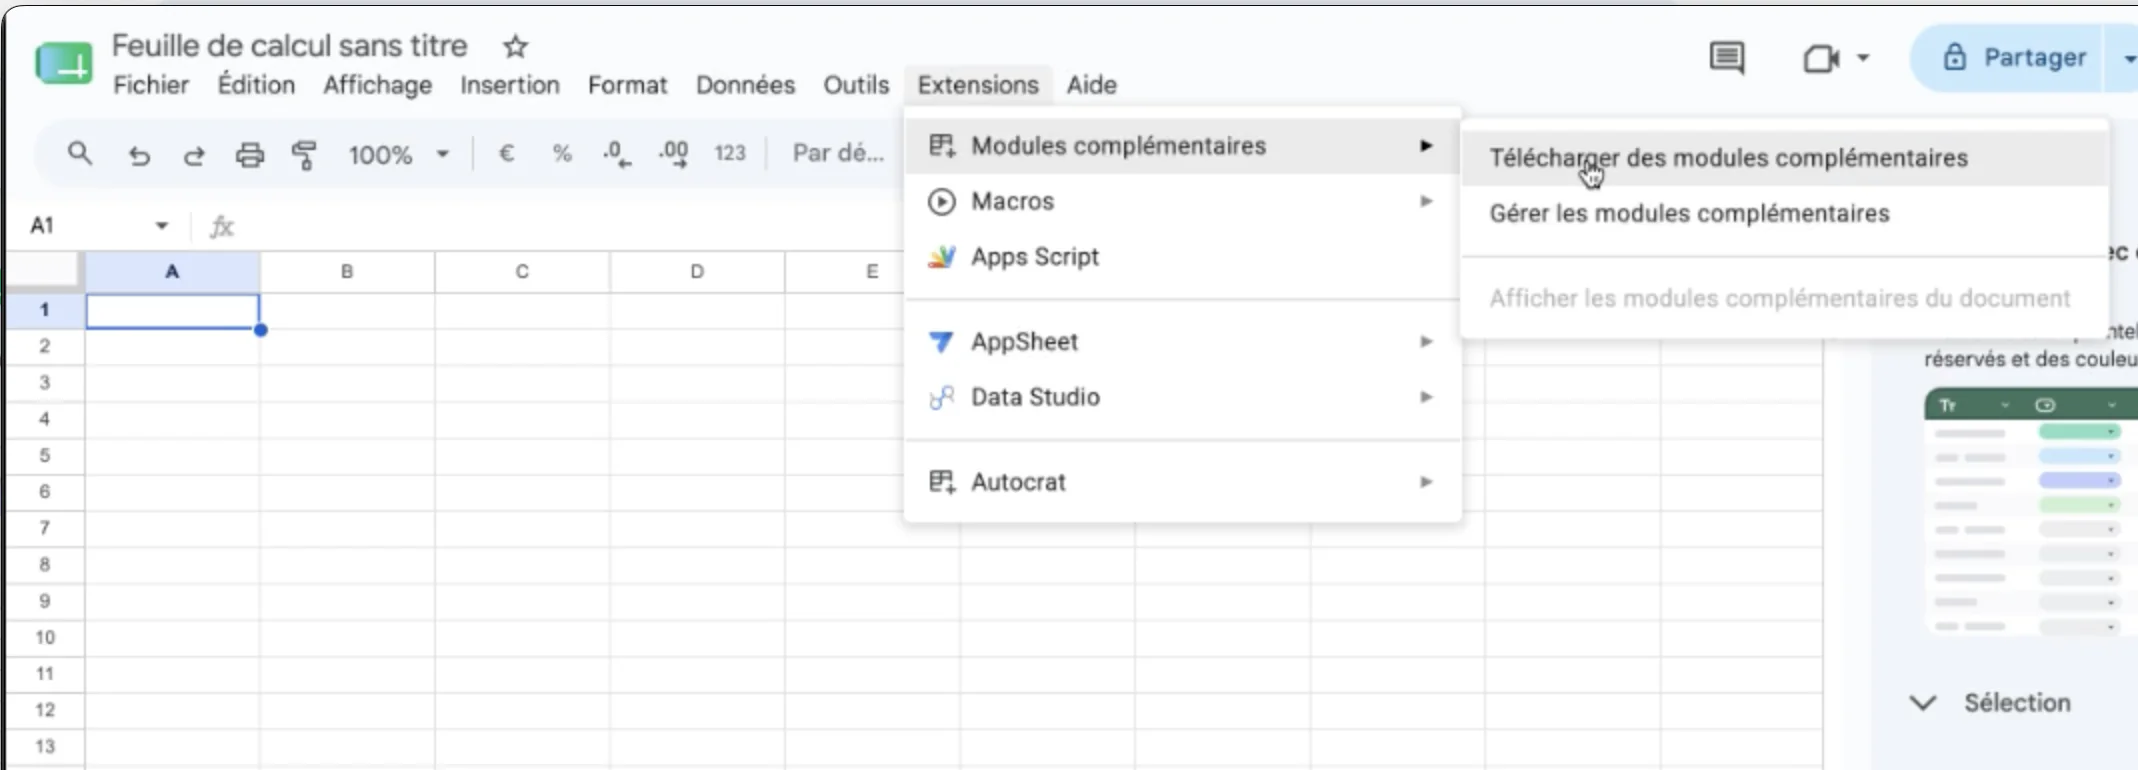Select column B header
Viewport: 2138px width, 770px height.
[x=347, y=272]
